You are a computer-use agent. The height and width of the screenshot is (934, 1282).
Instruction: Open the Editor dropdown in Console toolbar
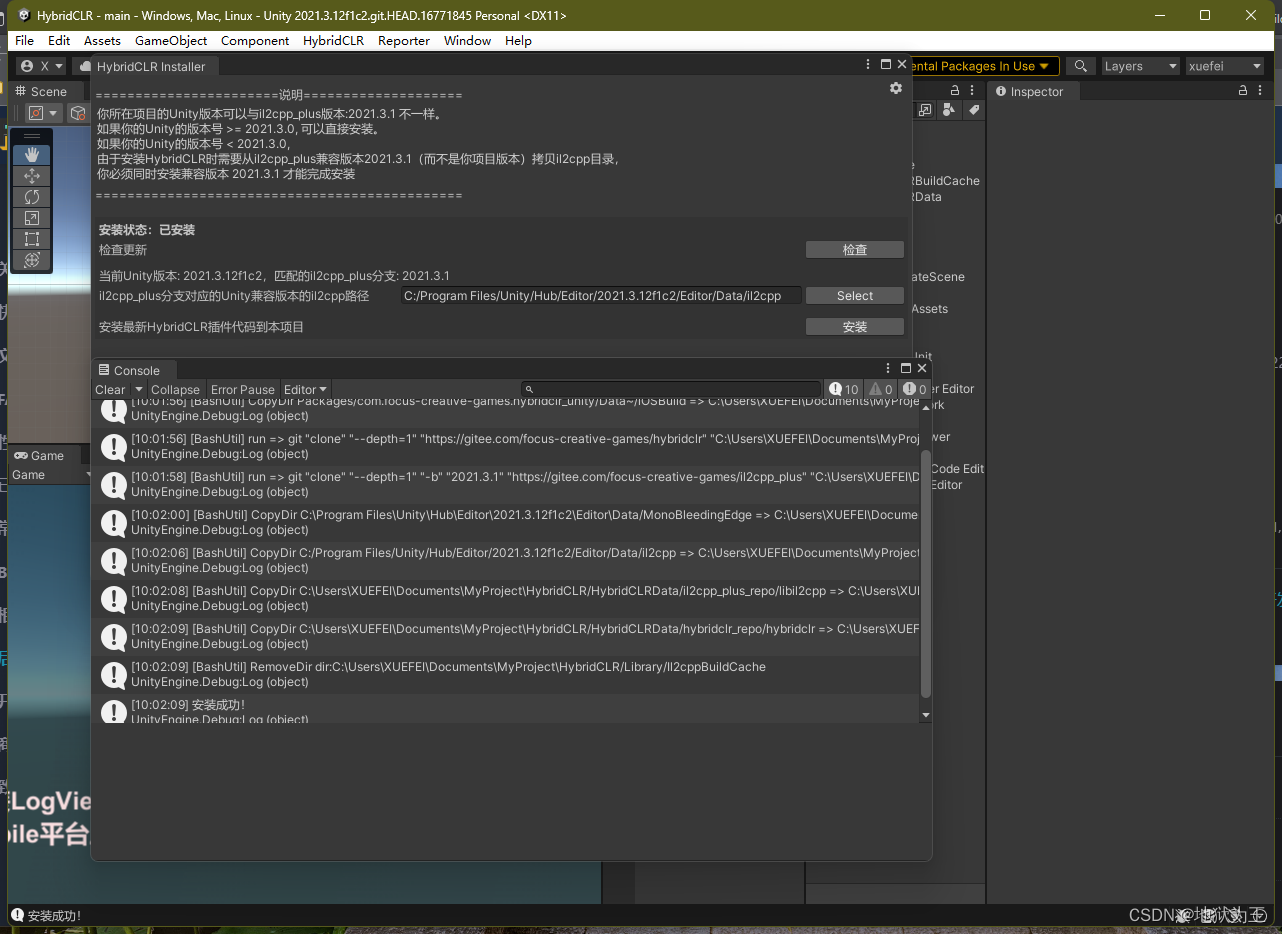pos(305,389)
